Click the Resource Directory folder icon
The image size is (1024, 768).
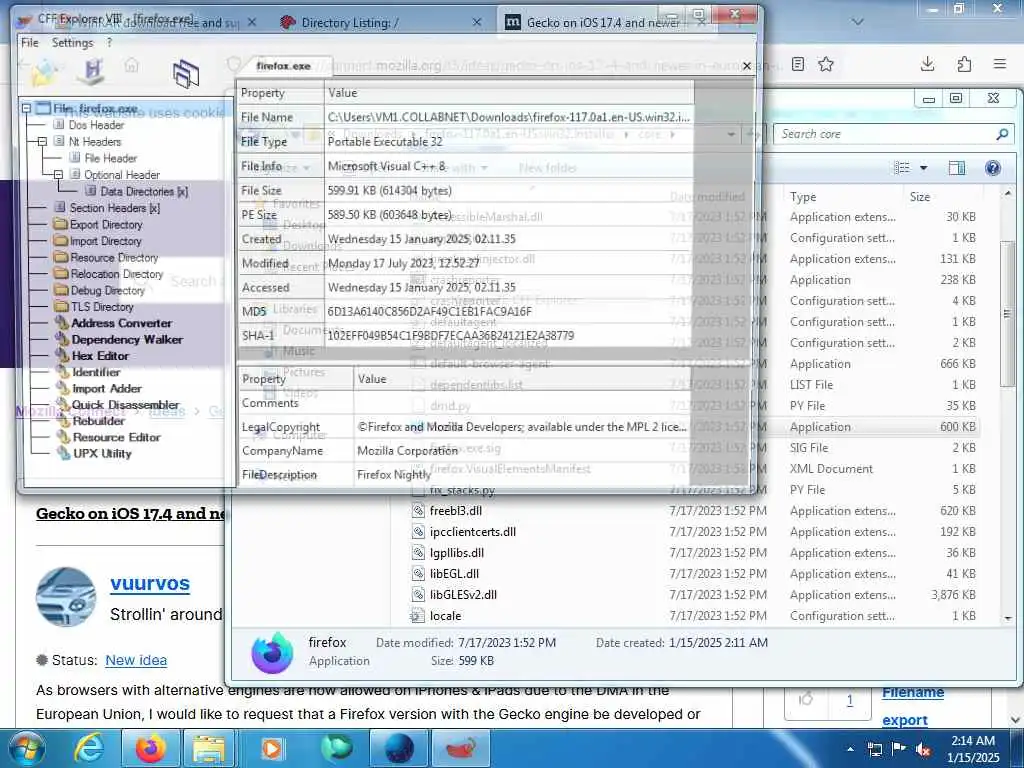click(x=61, y=257)
